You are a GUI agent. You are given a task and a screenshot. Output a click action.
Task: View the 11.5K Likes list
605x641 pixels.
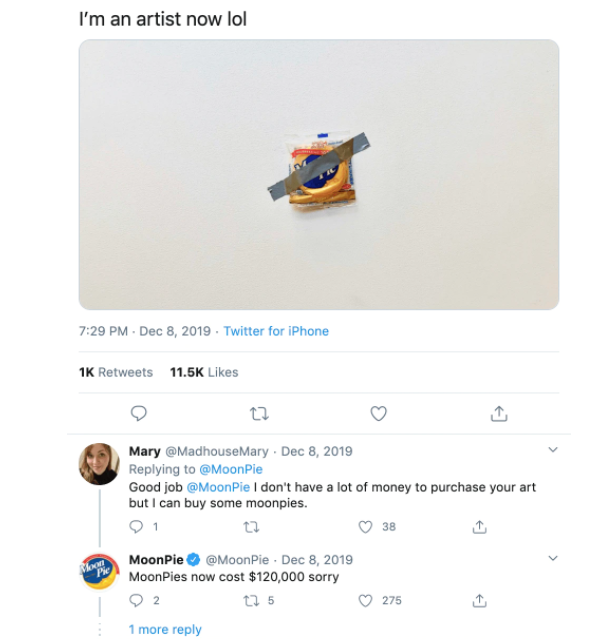[x=204, y=372]
